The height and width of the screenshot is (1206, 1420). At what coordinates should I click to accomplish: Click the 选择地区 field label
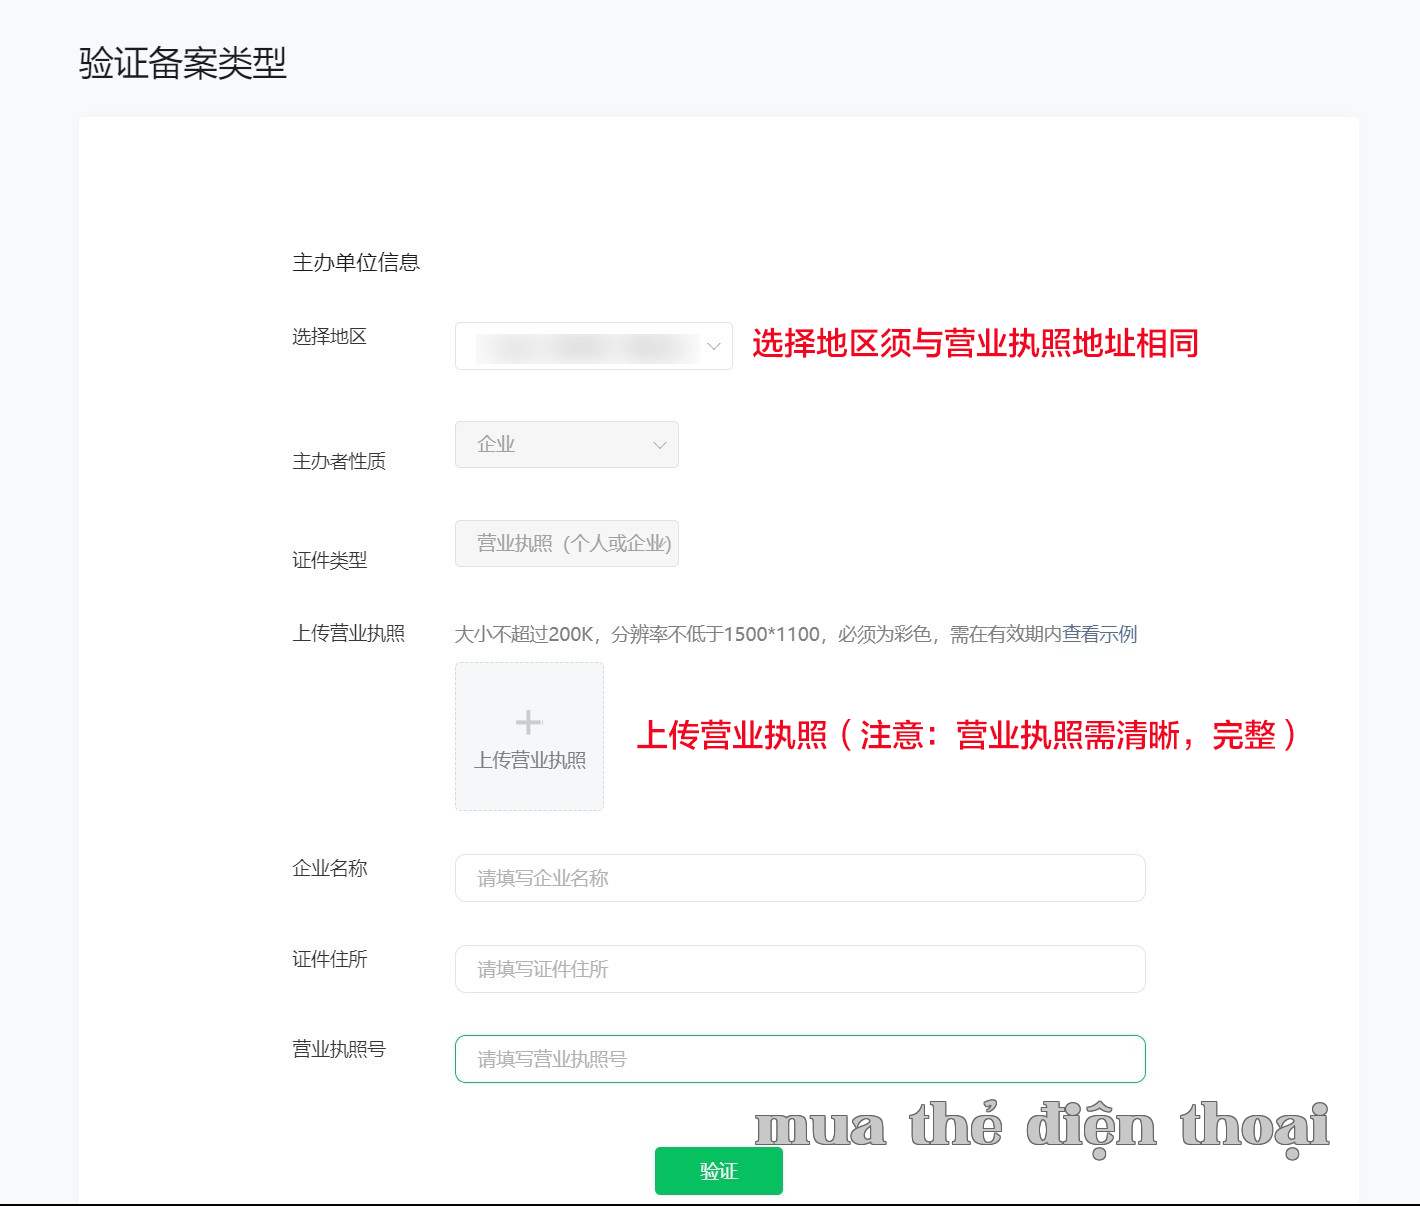[329, 337]
